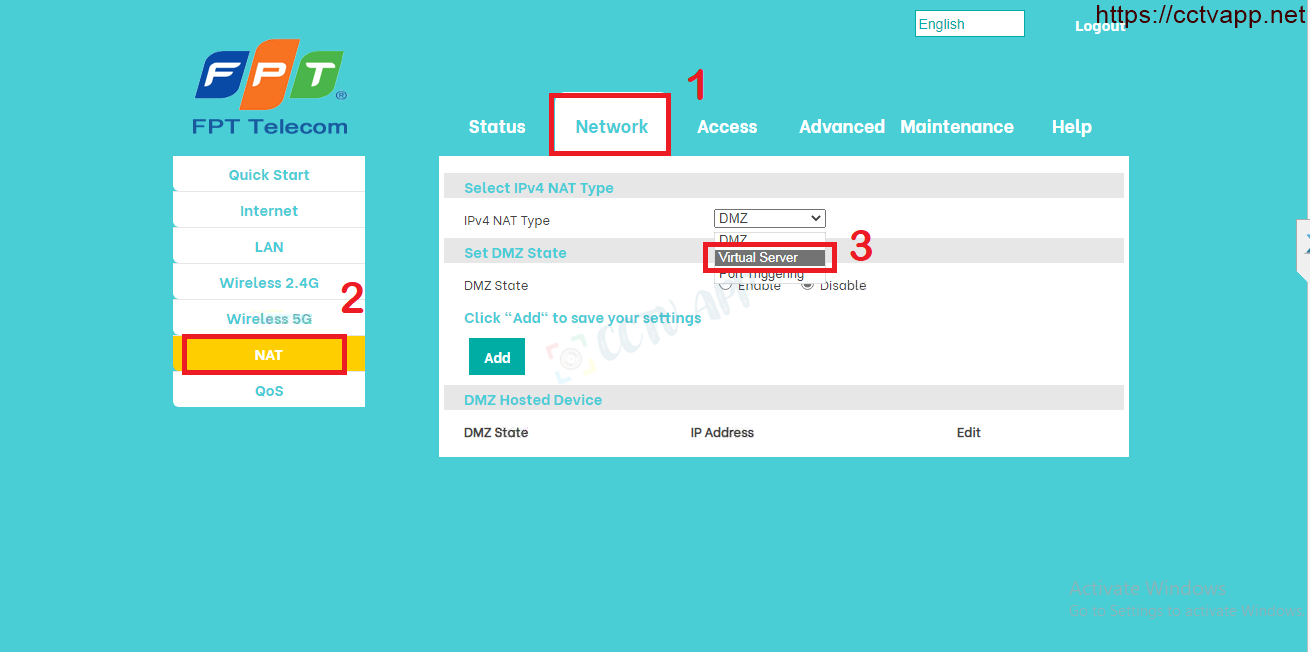Image resolution: width=1310 pixels, height=652 pixels.
Task: Select the Disable DMZ State radio button
Action: pos(808,285)
